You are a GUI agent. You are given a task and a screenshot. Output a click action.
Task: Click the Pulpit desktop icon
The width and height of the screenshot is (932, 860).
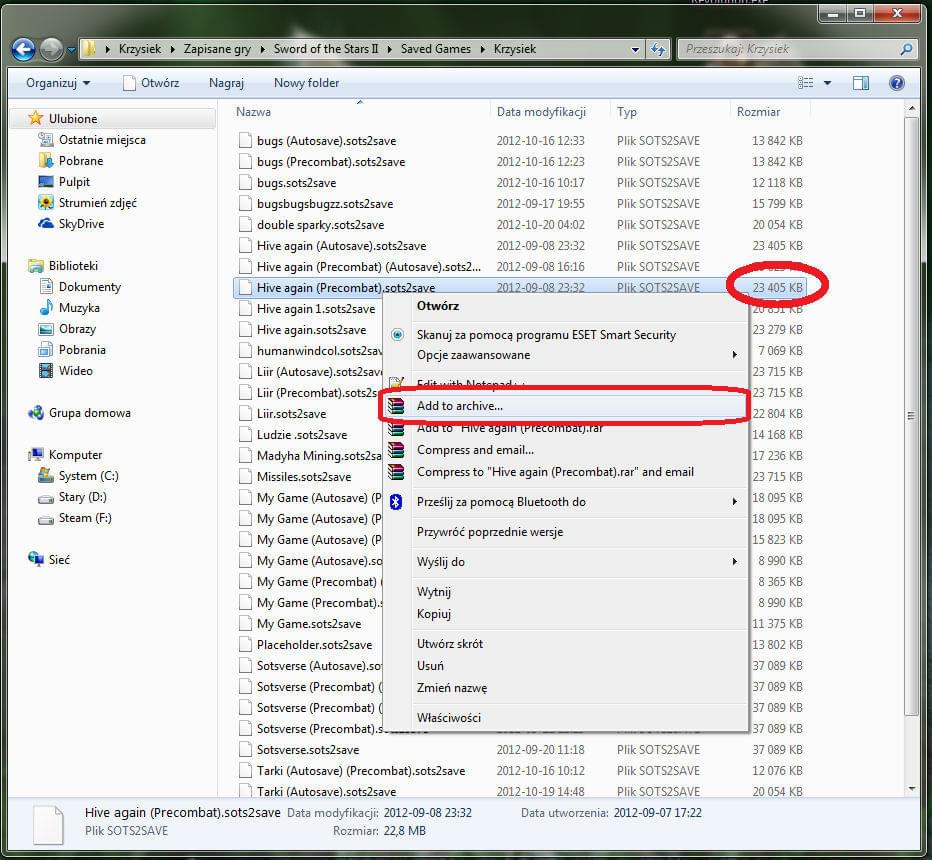(x=46, y=182)
